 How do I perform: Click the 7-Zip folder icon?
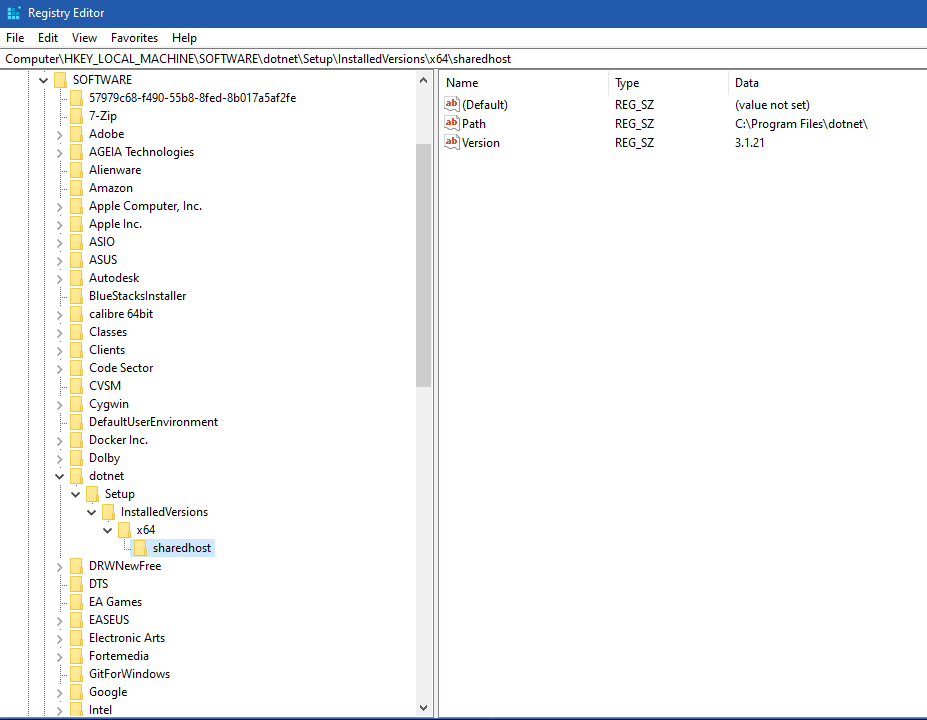point(76,116)
